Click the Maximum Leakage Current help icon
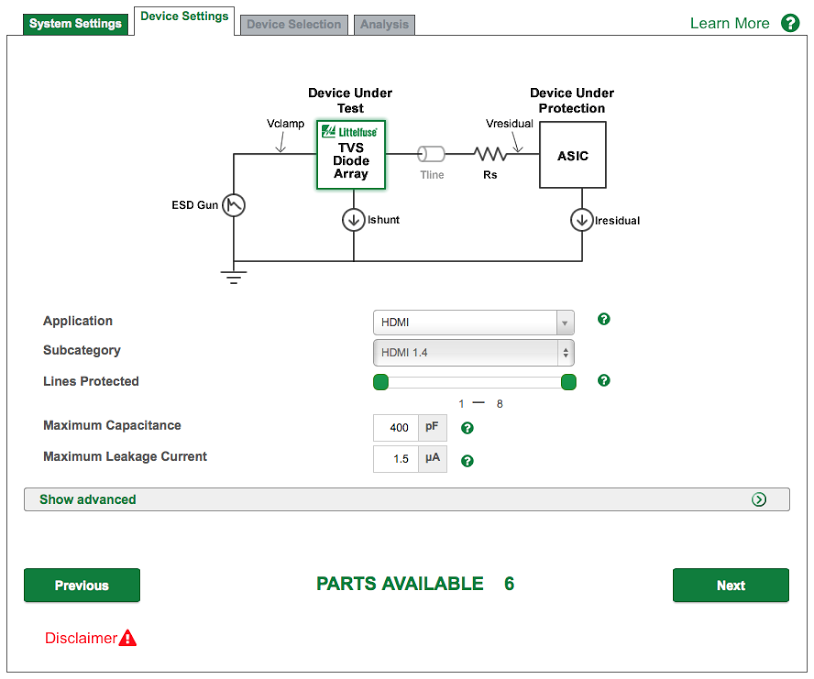The width and height of the screenshot is (814, 679). point(467,461)
